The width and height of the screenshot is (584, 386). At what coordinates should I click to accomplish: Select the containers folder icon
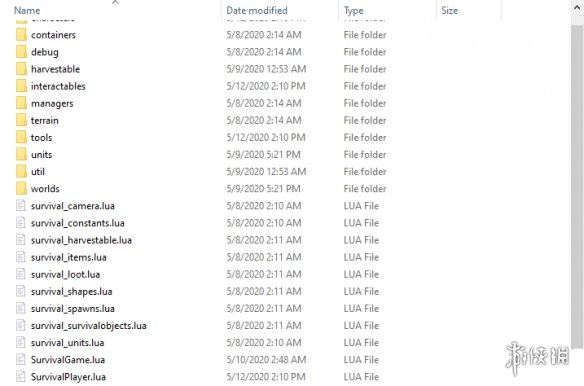[x=21, y=35]
